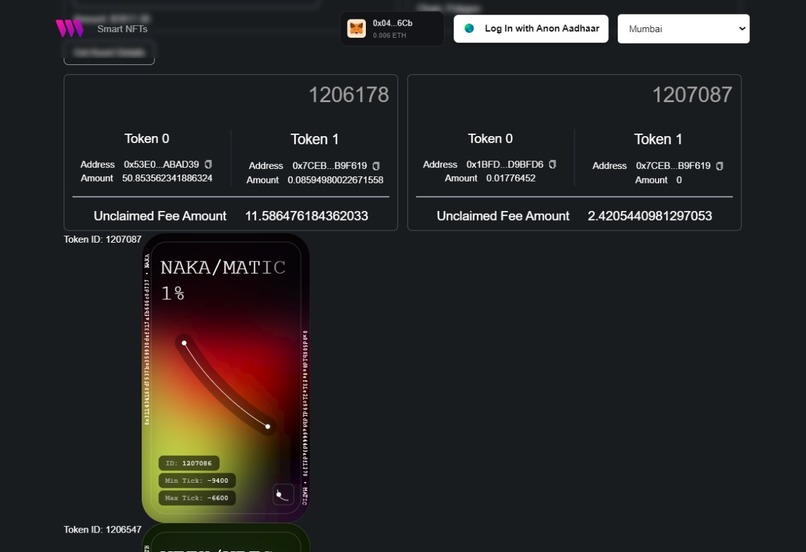Click the 1% fee tier text
The image size is (806, 552).
coord(173,293)
